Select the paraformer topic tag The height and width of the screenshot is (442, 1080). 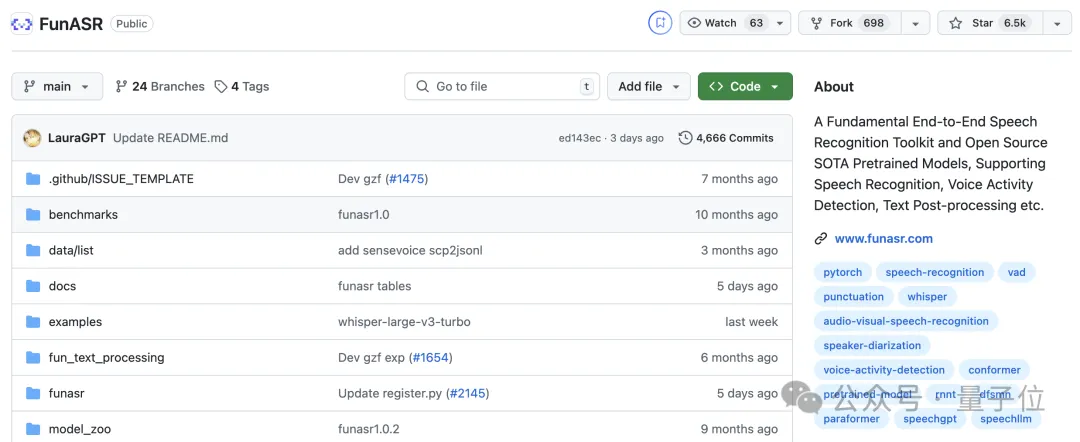[x=852, y=419]
